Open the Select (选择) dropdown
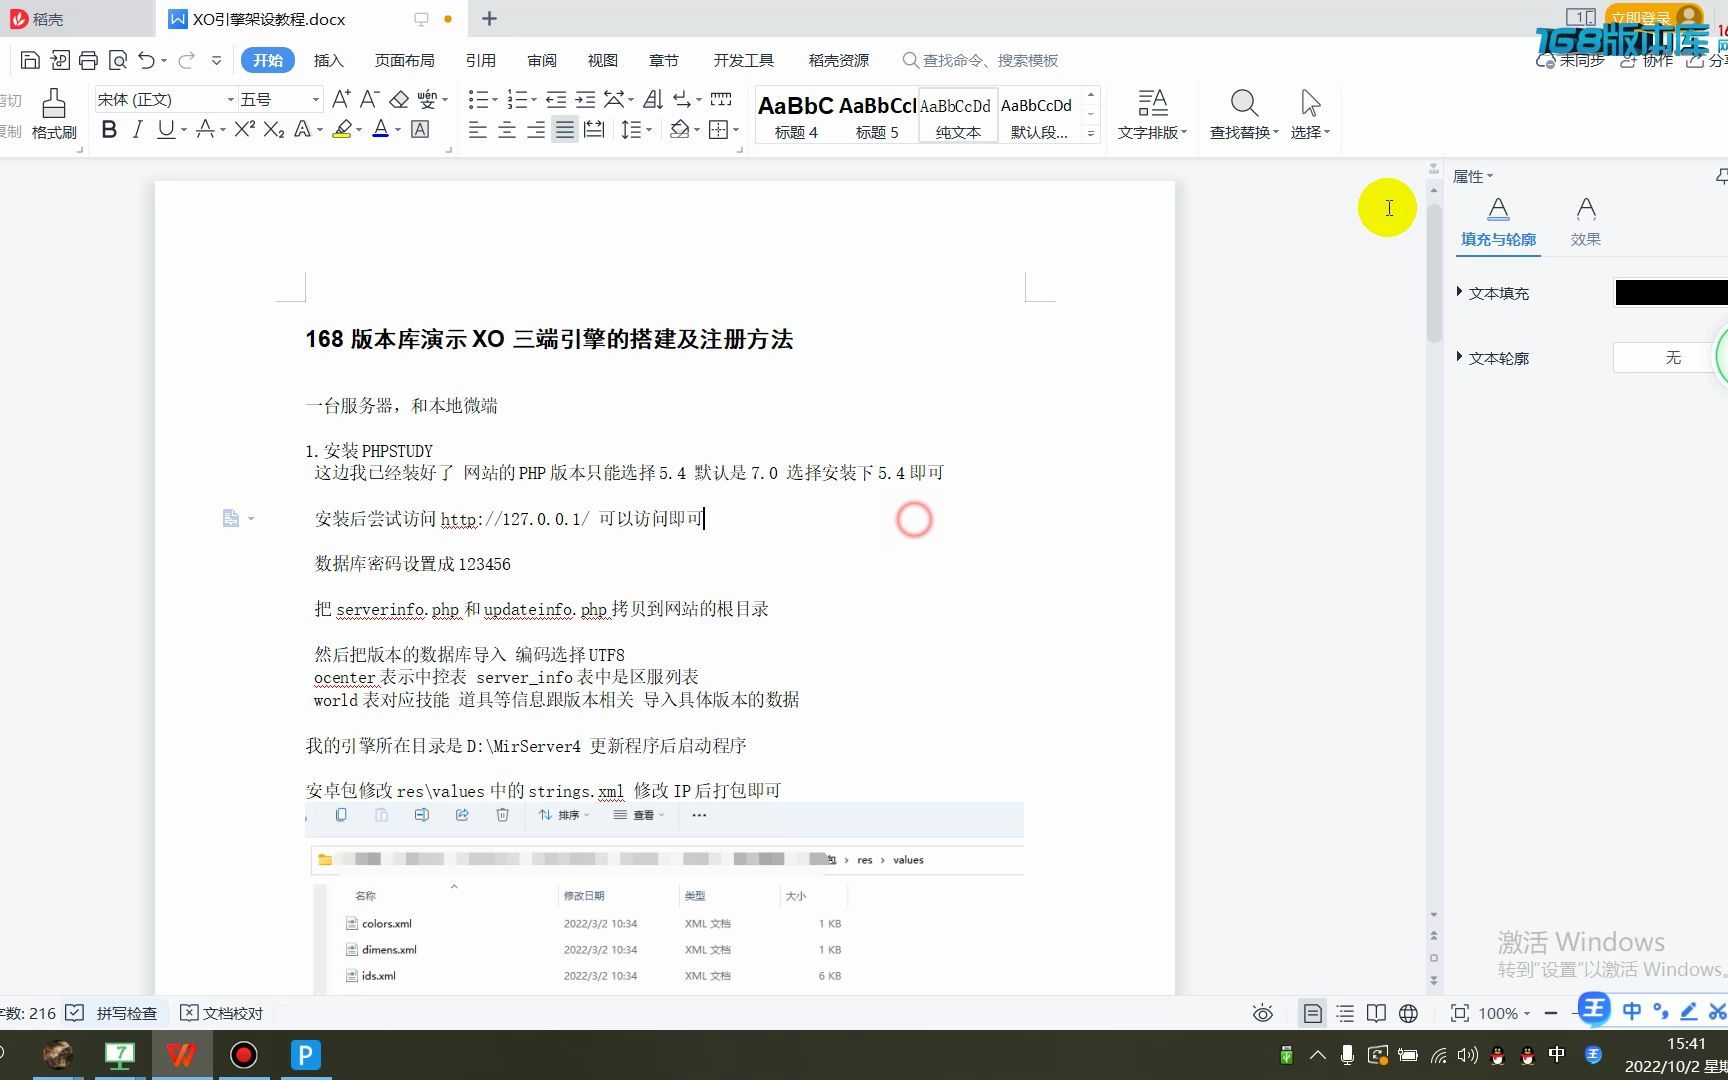The height and width of the screenshot is (1080, 1728). point(1310,114)
